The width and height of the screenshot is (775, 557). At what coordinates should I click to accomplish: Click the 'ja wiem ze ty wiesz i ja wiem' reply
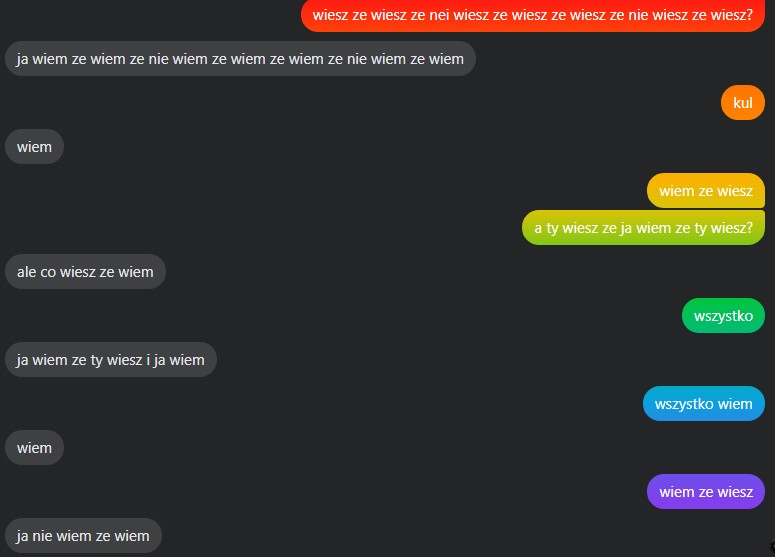point(111,360)
